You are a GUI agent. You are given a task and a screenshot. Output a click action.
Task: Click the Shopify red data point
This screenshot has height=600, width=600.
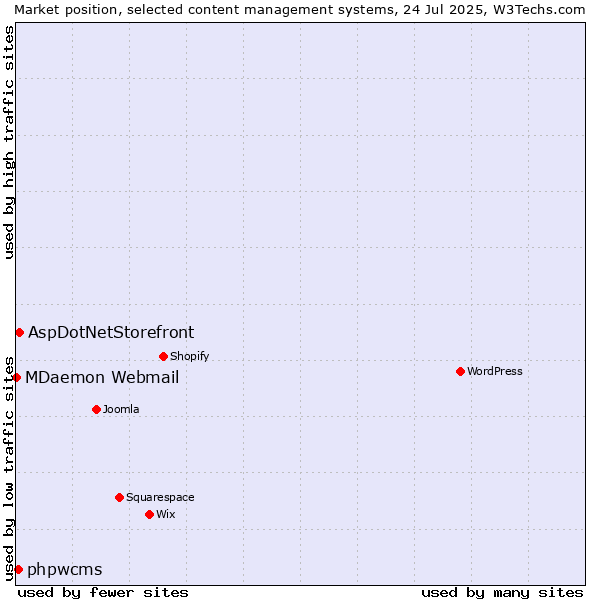163,357
